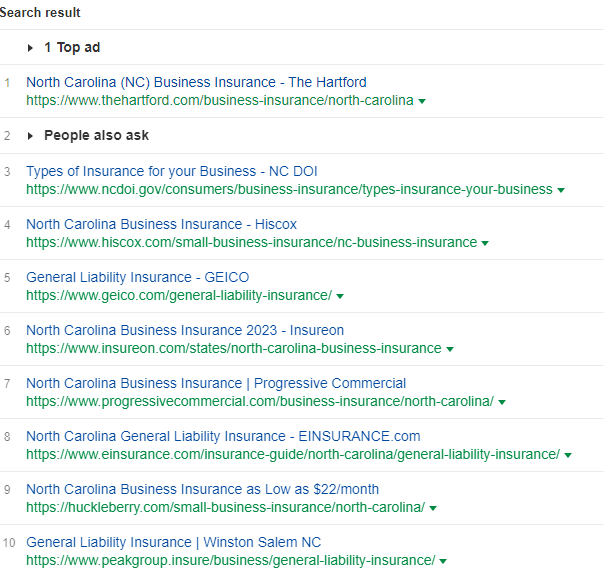
Task: Open the einsurance.com URL link
Action: pos(293,455)
